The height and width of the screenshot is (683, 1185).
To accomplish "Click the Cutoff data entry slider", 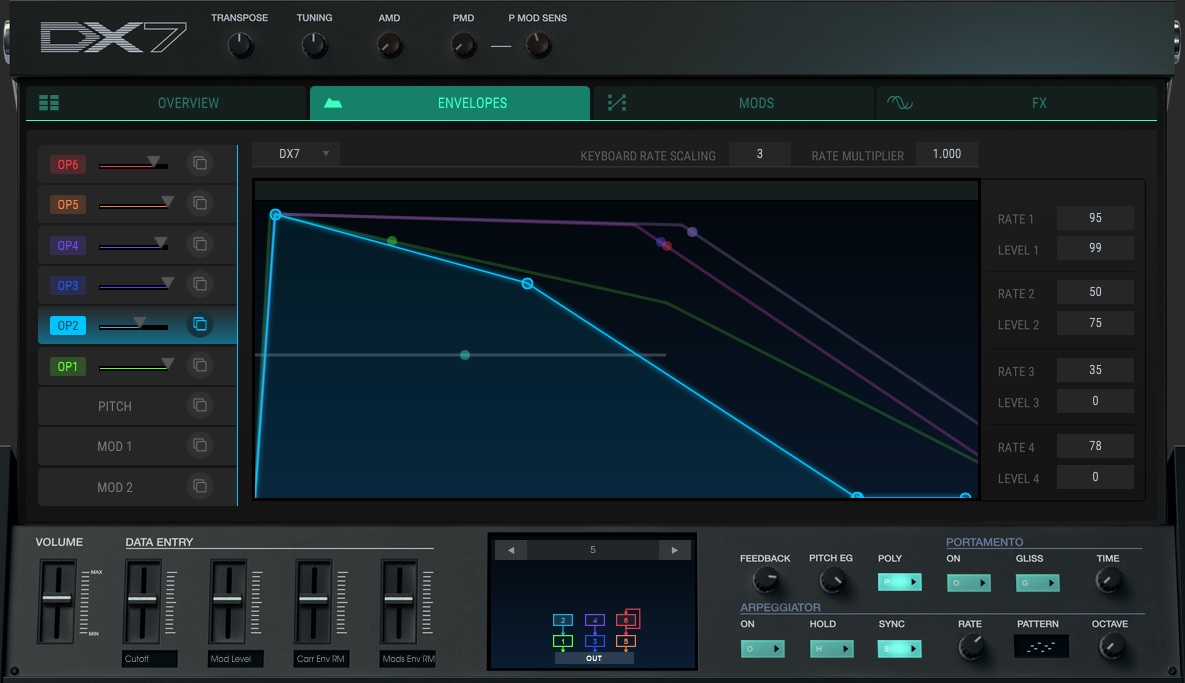I will 142,599.
